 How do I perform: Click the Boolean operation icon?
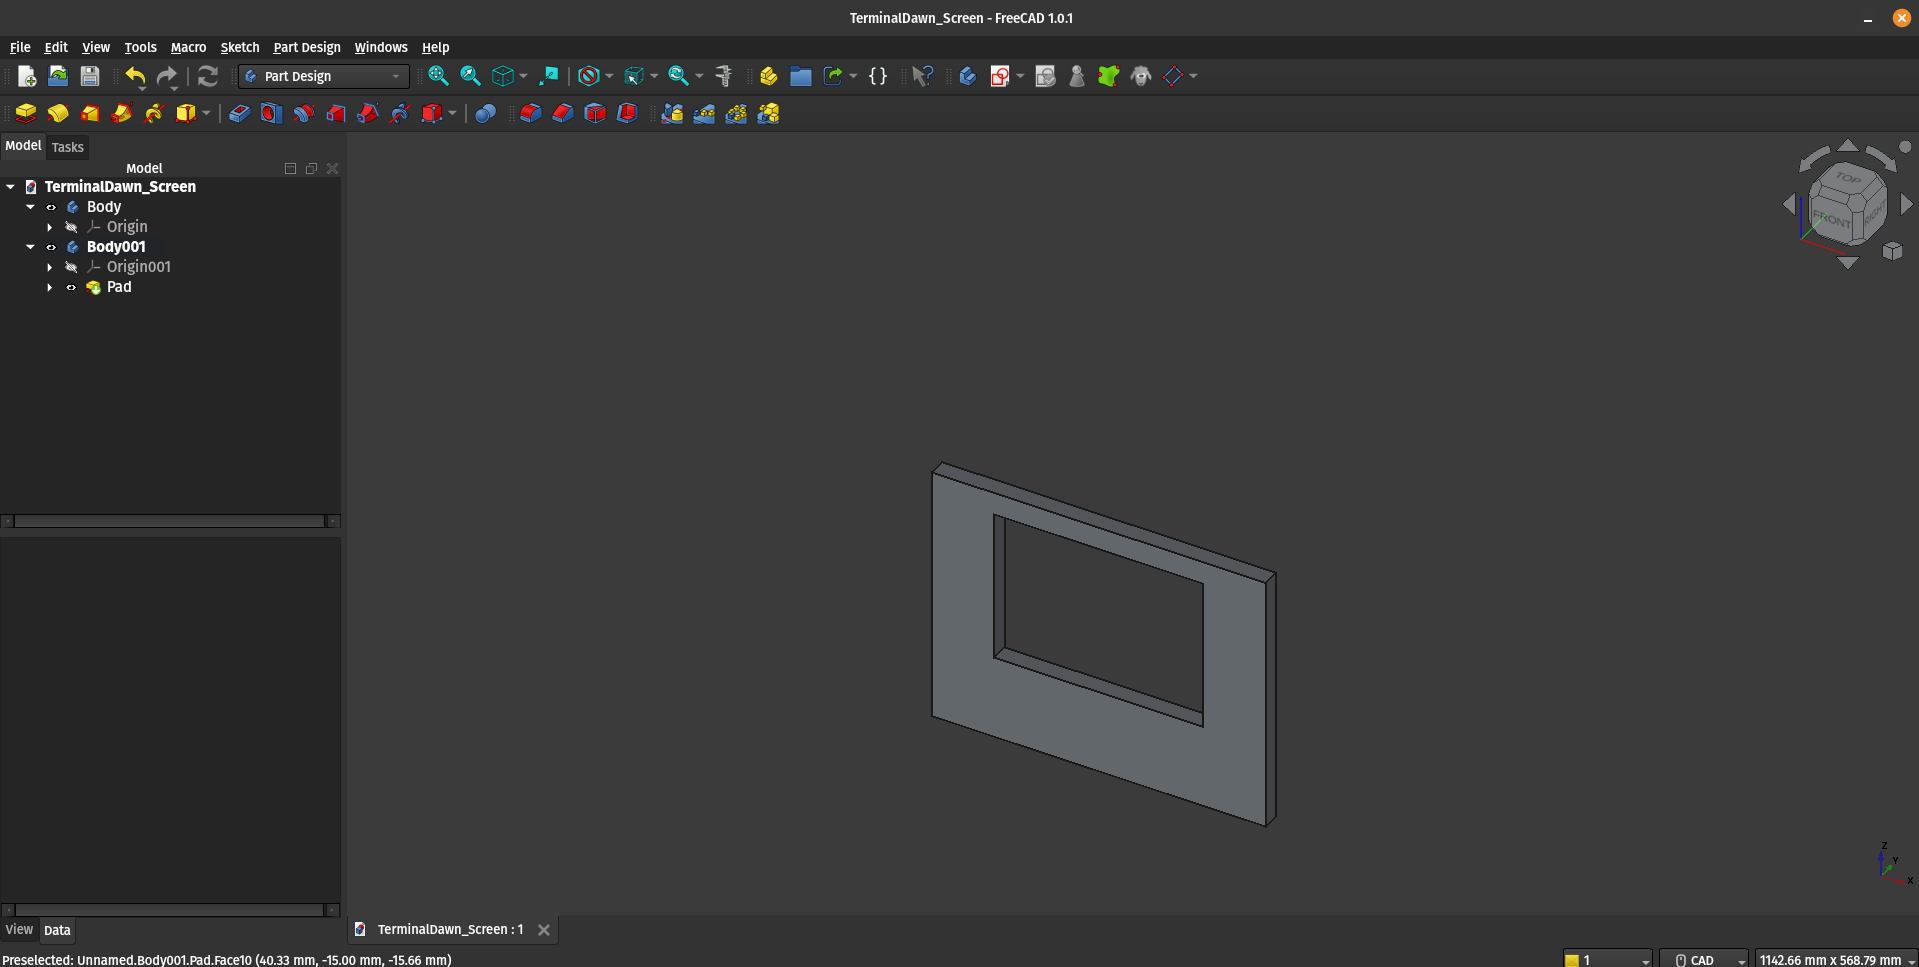[485, 113]
